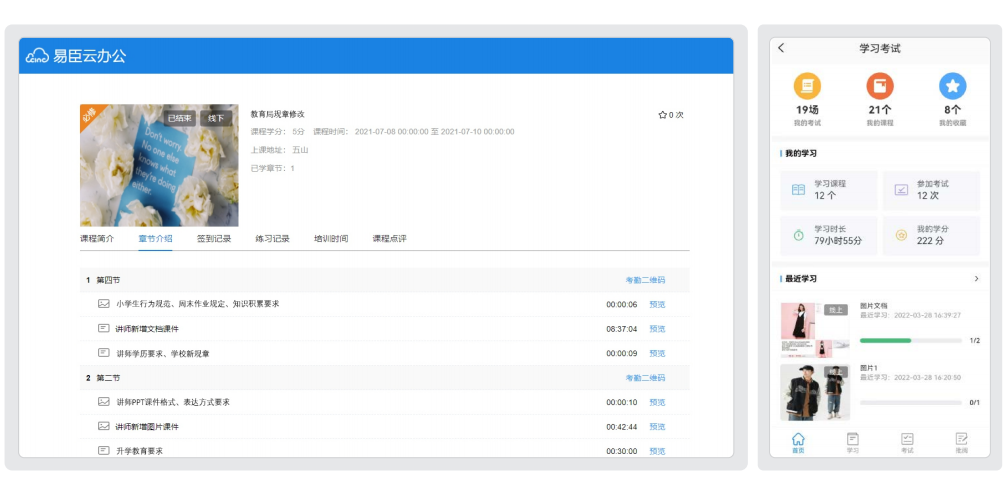Click the 图片1 empty progress bar
1005x493 pixels.
click(x=911, y=403)
